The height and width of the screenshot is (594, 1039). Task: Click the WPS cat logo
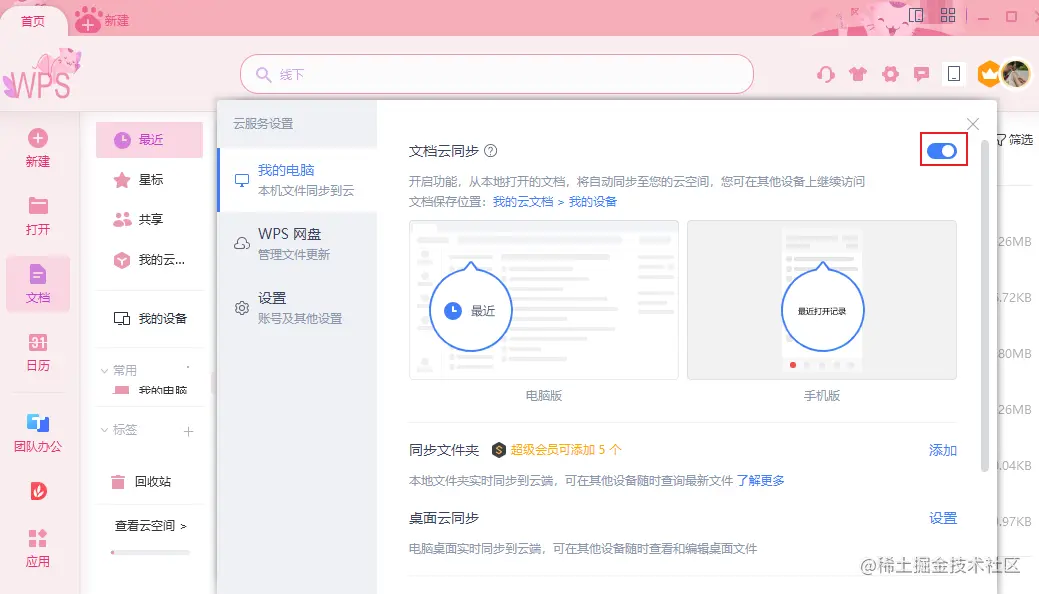click(42, 74)
